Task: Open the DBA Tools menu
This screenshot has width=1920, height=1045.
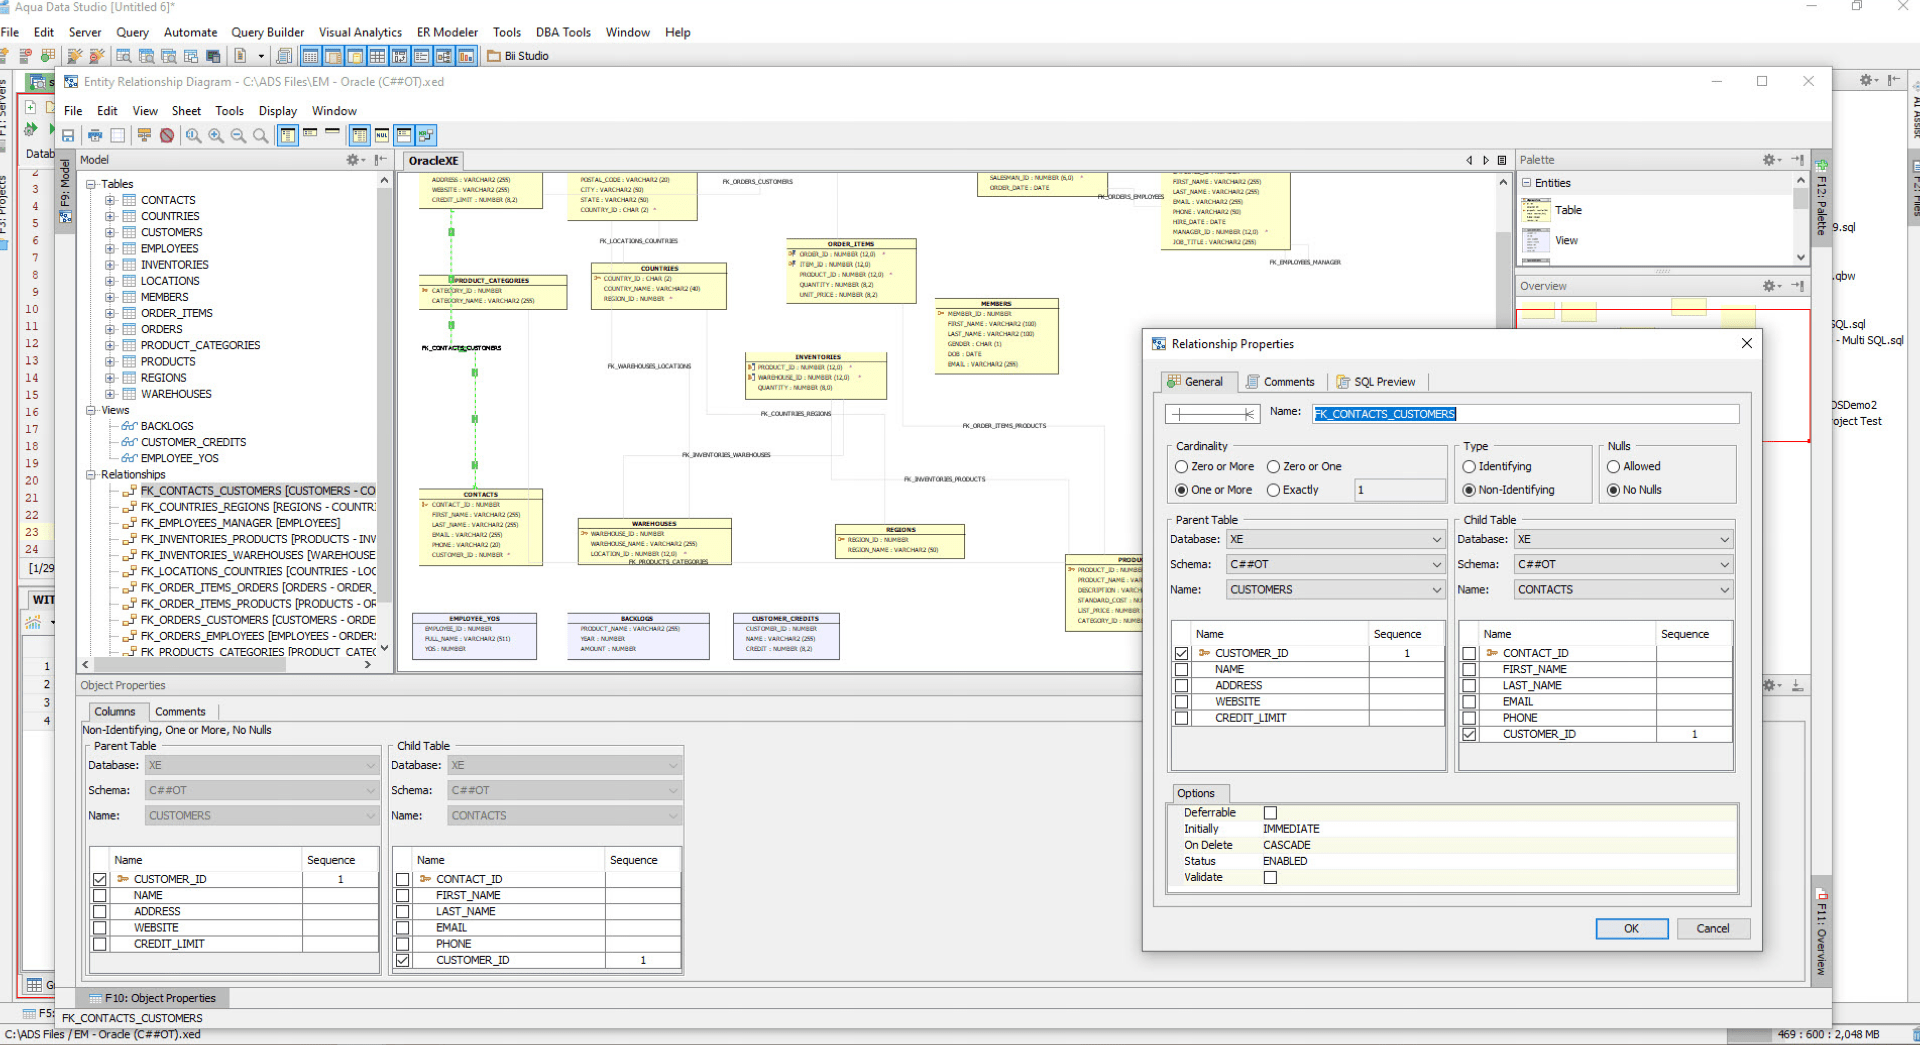Action: pos(563,32)
